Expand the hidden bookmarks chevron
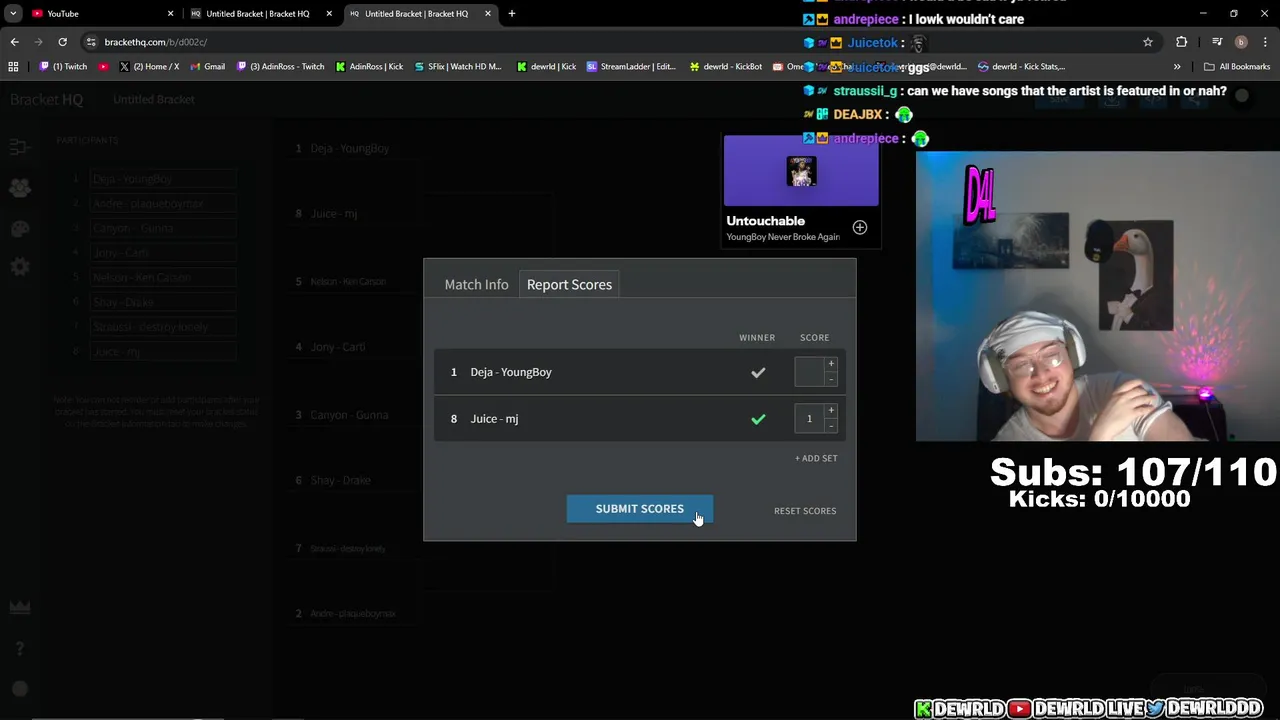 pyautogui.click(x=1177, y=67)
